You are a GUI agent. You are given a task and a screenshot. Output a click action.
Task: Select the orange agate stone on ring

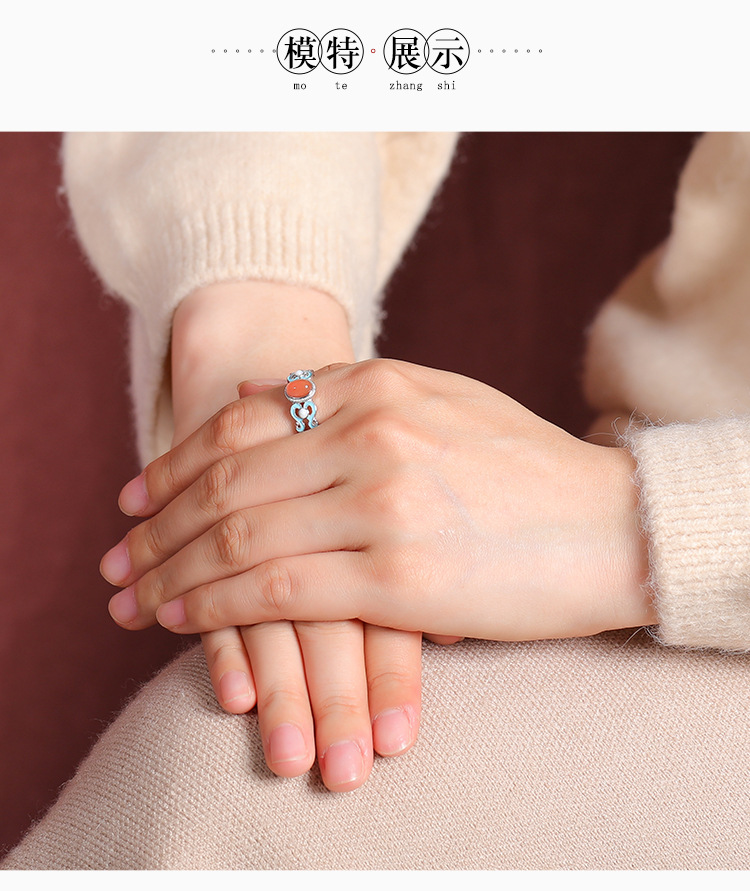pos(299,388)
